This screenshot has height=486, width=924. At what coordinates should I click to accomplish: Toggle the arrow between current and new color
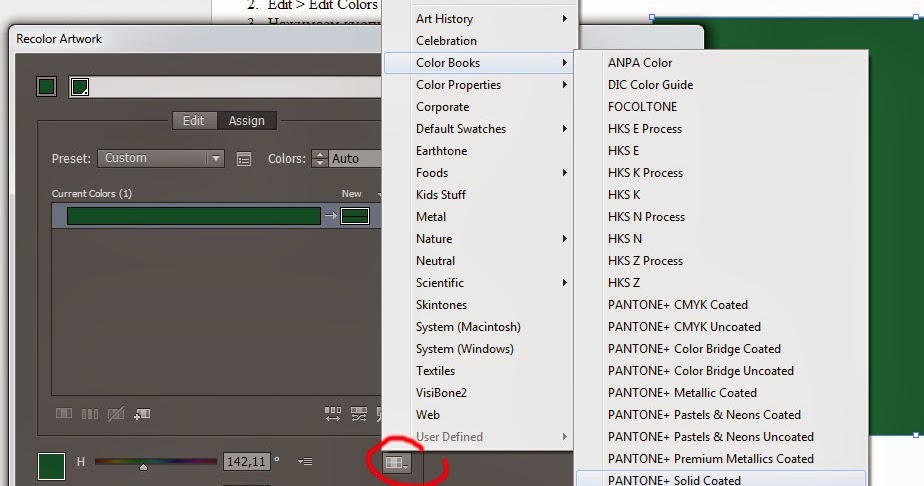point(331,216)
